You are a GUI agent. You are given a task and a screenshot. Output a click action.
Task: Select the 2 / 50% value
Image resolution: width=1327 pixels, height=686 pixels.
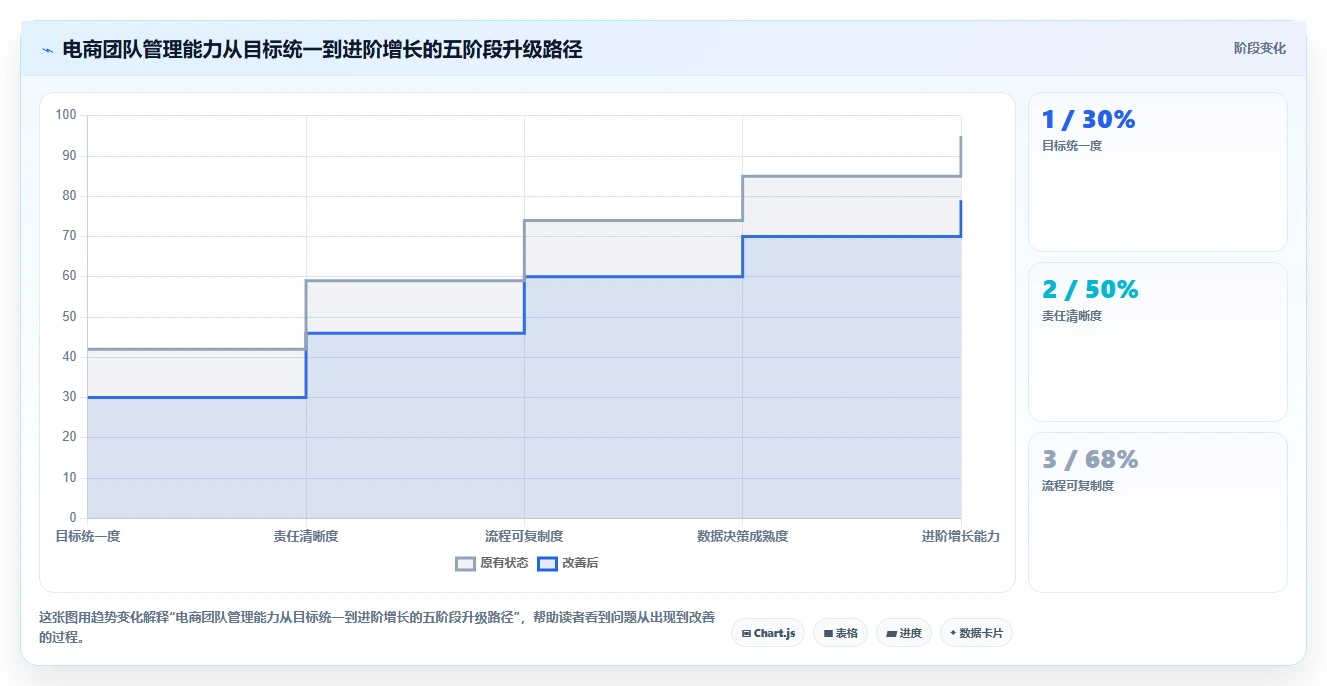(x=1090, y=290)
